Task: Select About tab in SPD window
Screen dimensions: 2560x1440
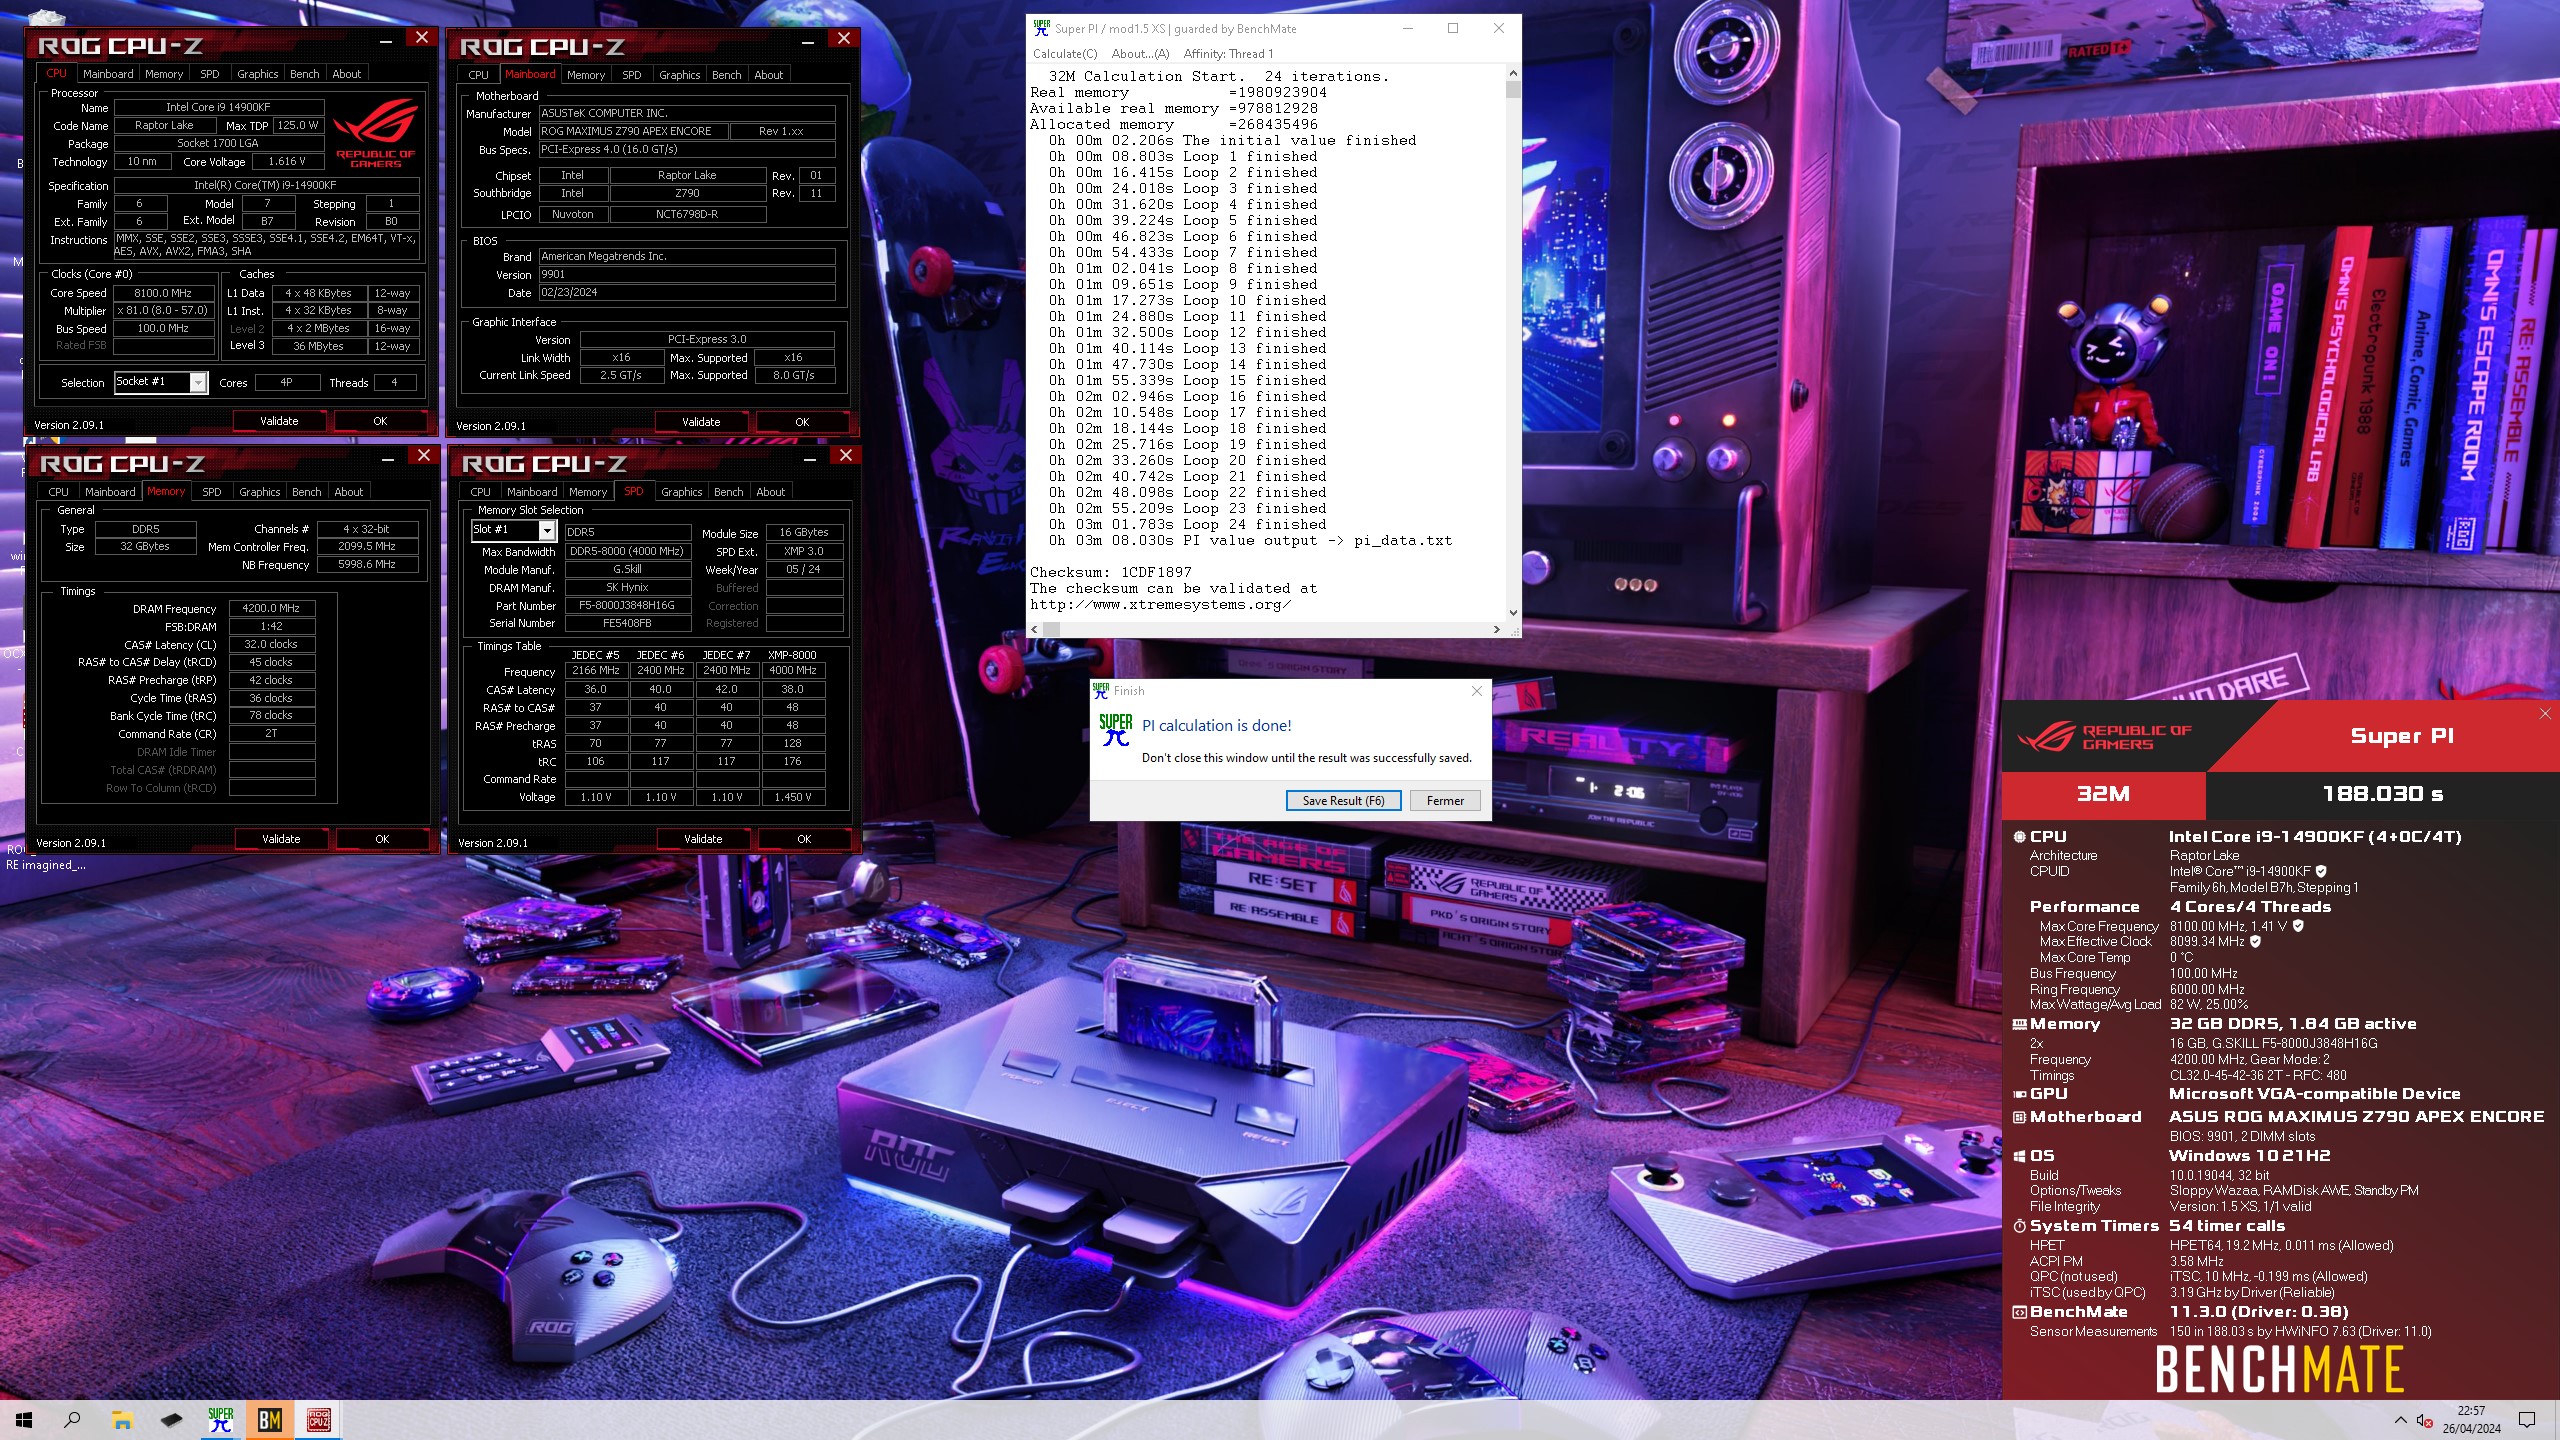Action: coord(770,492)
